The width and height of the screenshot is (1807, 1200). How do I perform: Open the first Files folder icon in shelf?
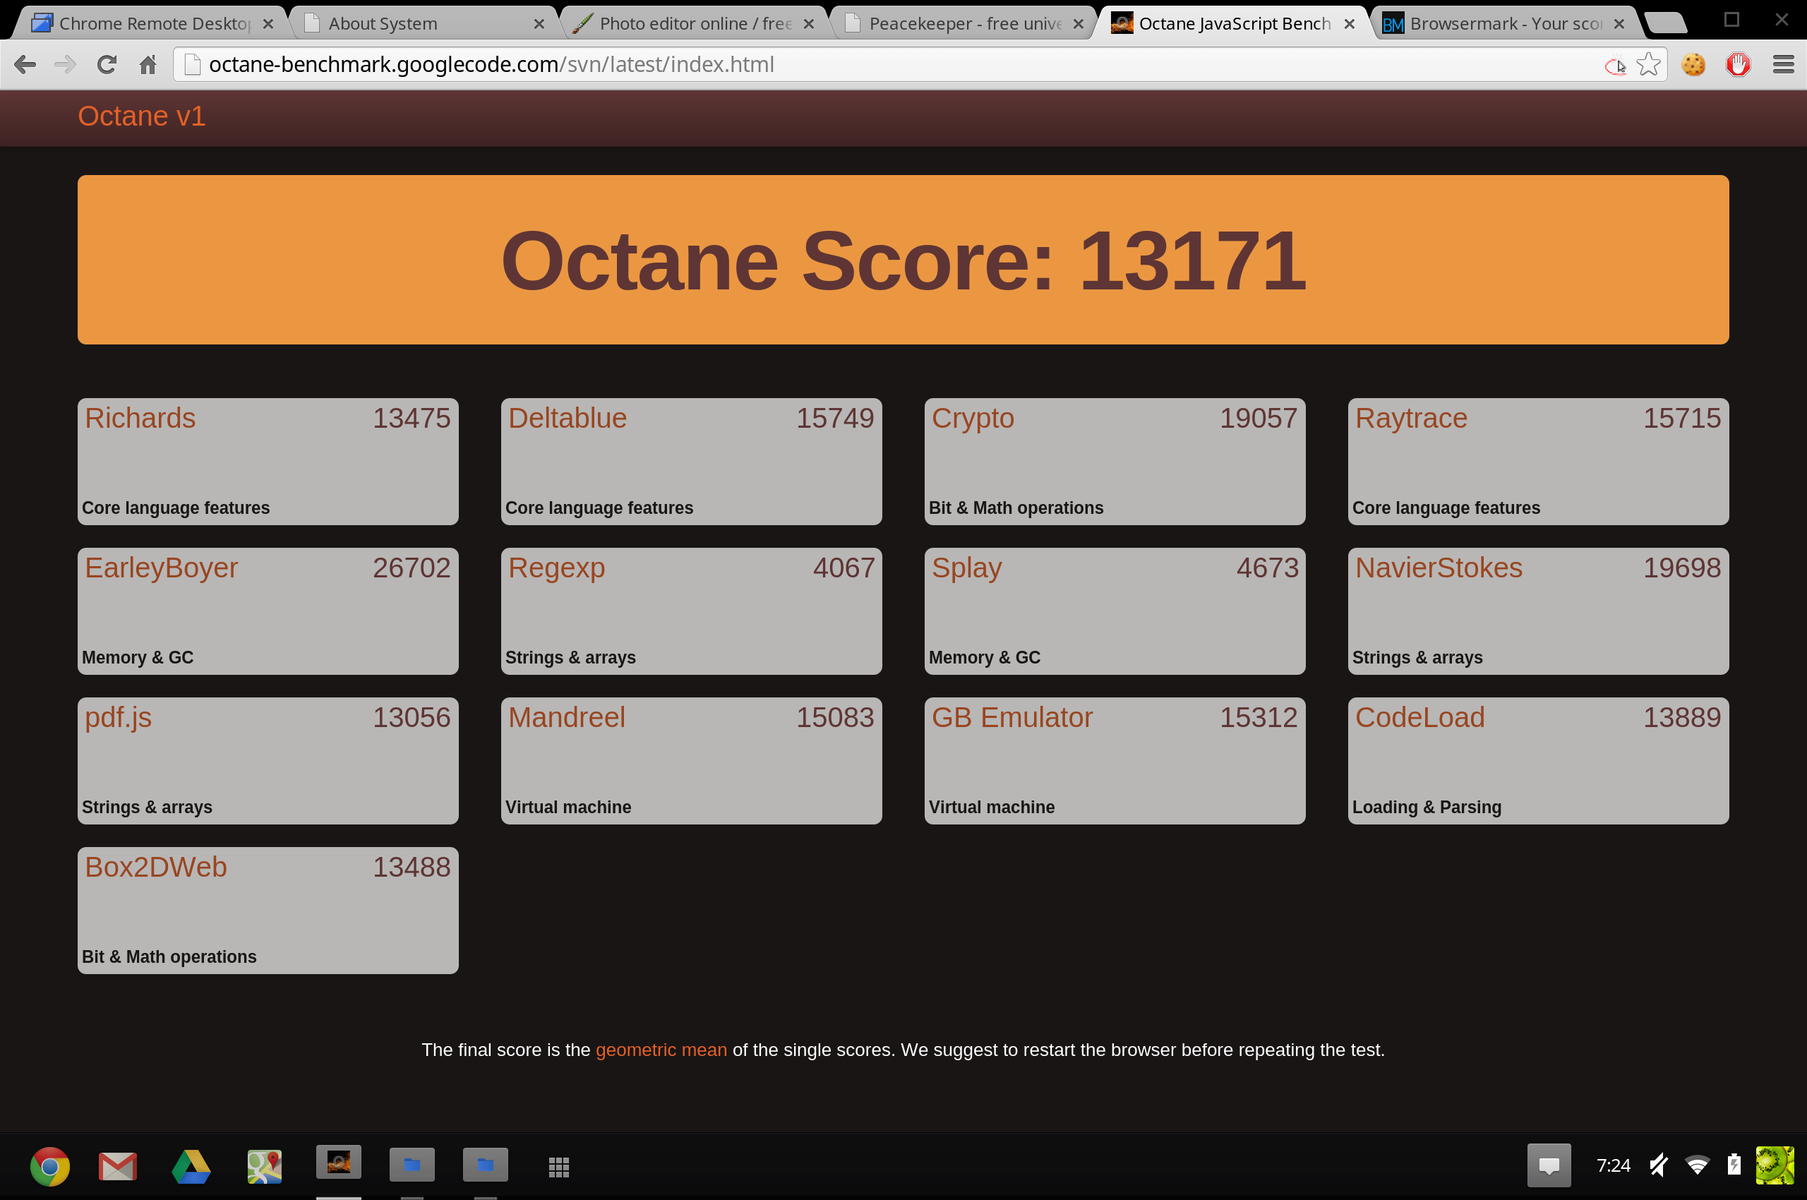[x=412, y=1164]
